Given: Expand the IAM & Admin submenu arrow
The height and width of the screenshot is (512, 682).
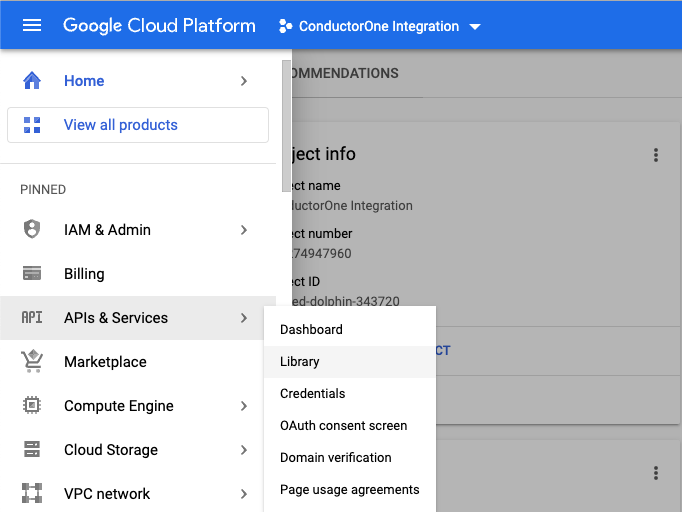Looking at the screenshot, I should click(x=244, y=230).
